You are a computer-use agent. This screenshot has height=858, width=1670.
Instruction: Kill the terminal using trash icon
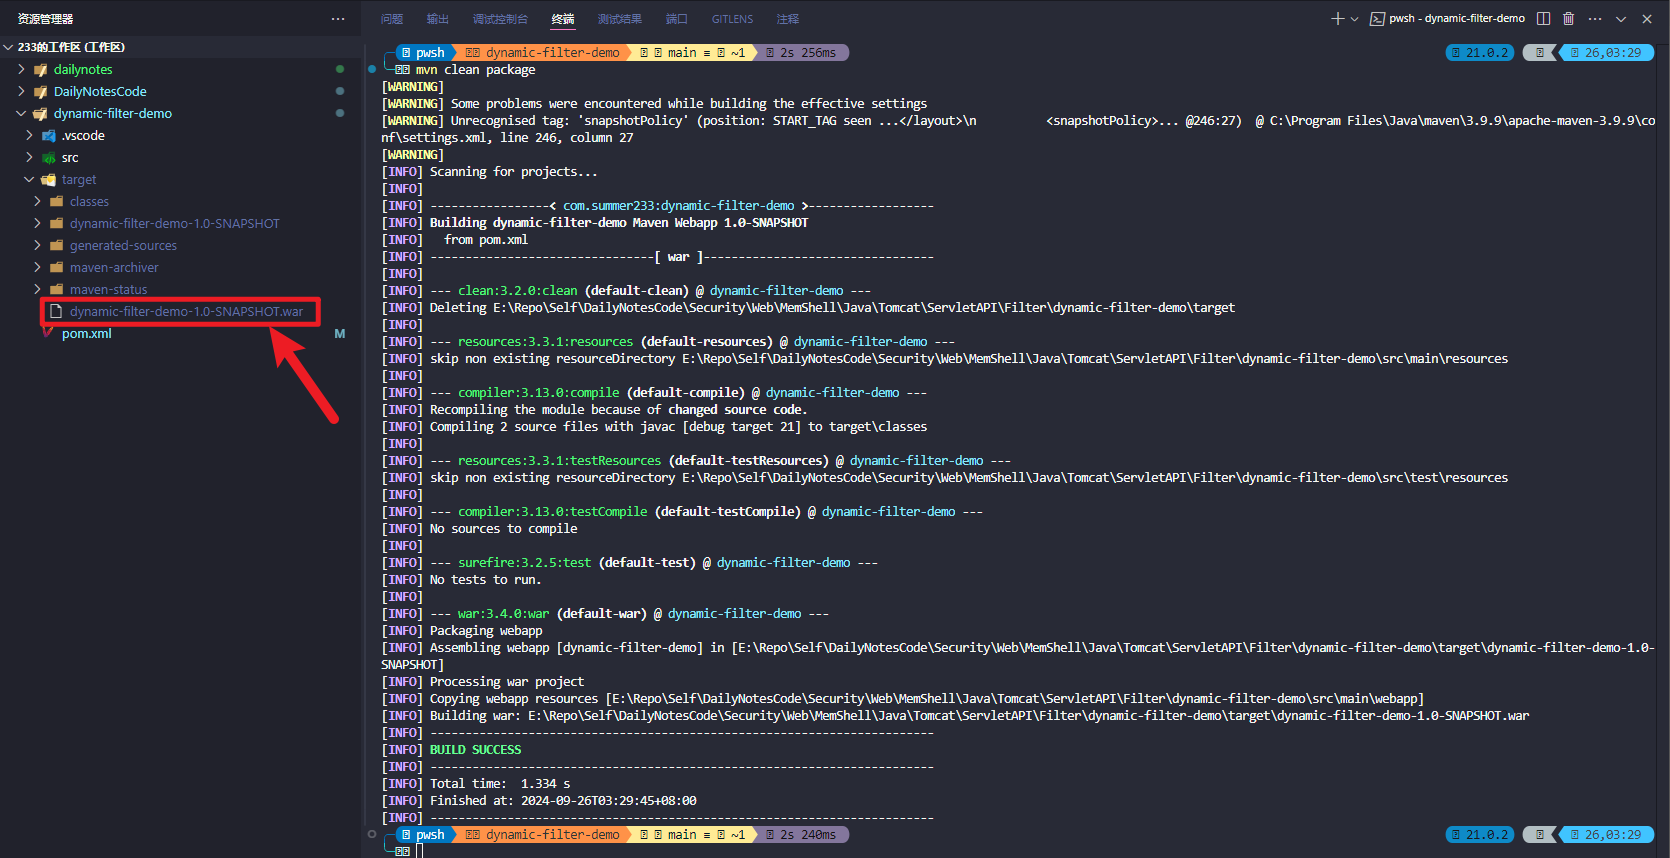pos(1568,19)
